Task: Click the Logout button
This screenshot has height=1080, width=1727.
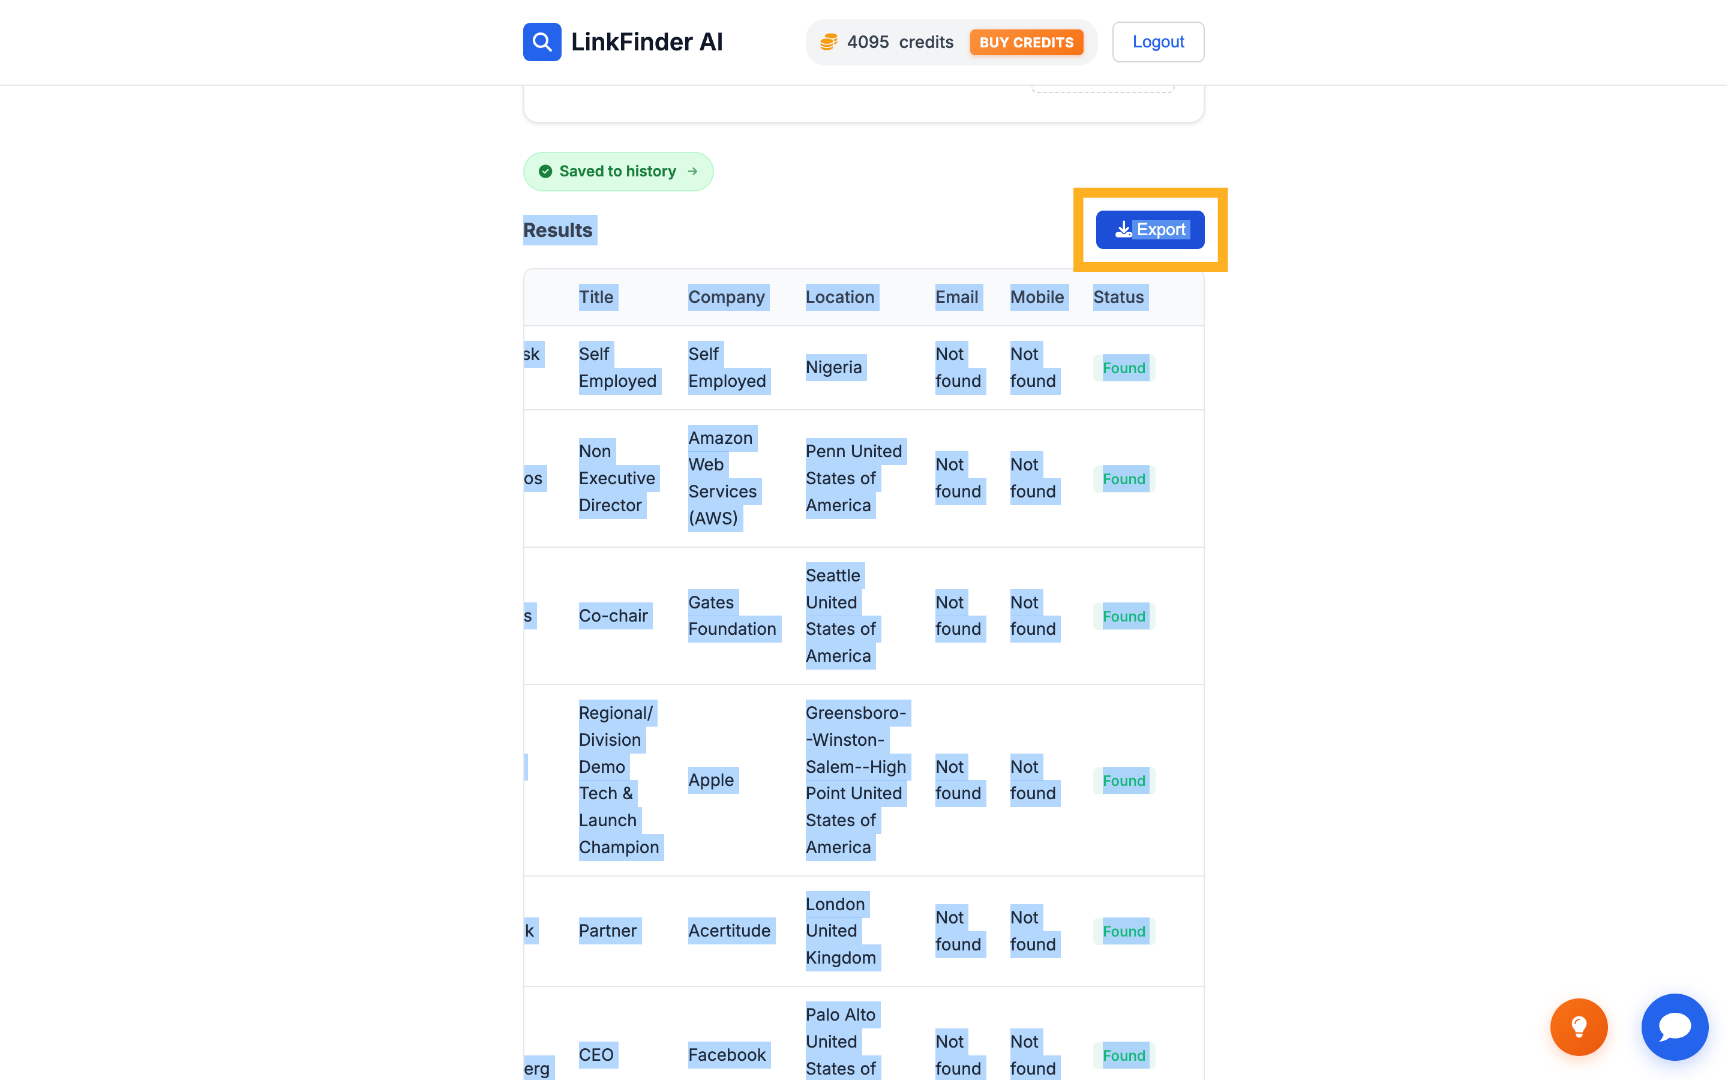Action: coord(1158,42)
